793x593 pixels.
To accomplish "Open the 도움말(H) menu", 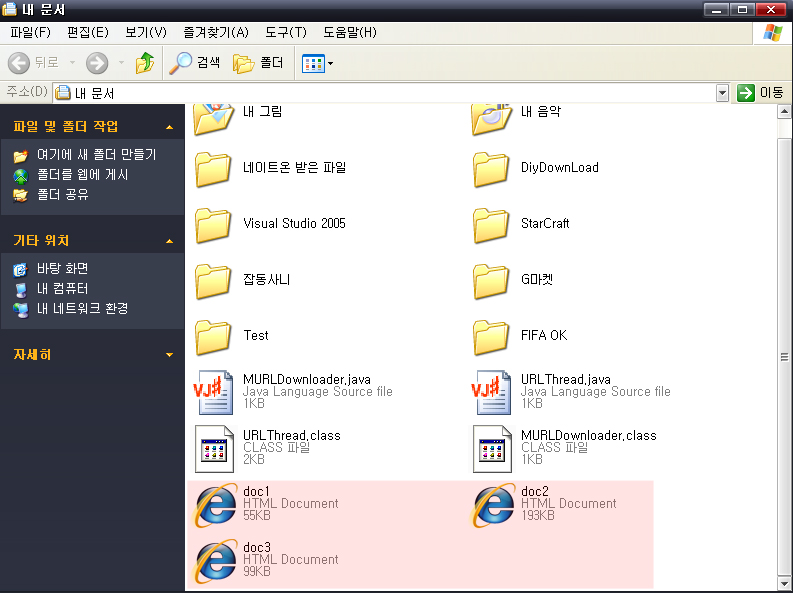I will click(350, 33).
